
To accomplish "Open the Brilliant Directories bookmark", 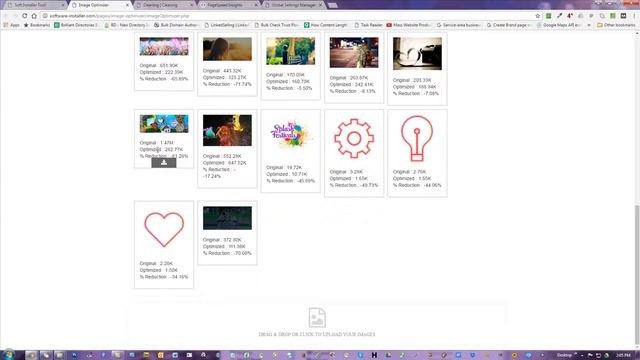I will tap(77, 25).
